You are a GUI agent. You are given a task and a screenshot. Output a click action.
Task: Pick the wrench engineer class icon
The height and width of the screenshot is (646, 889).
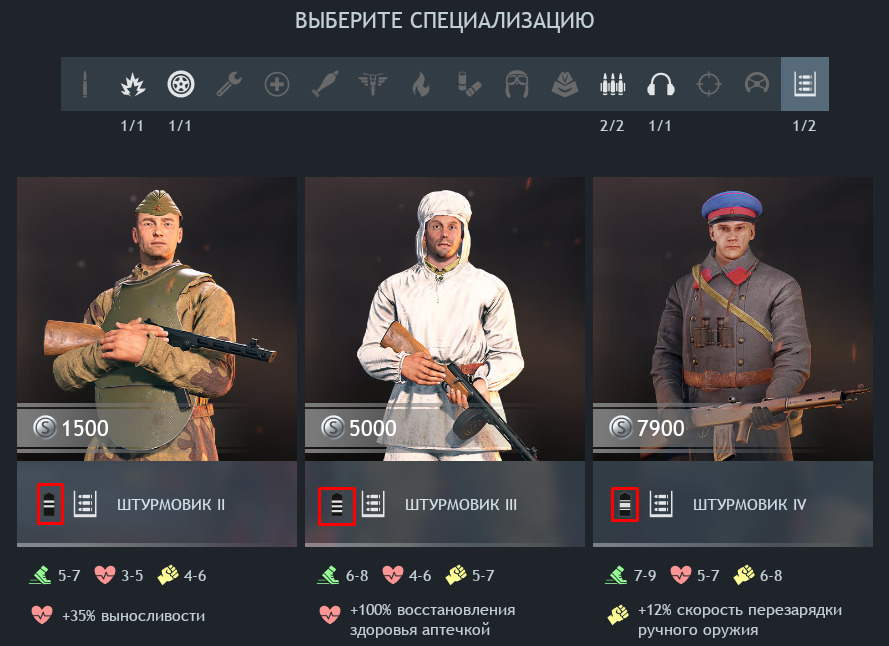[229, 85]
